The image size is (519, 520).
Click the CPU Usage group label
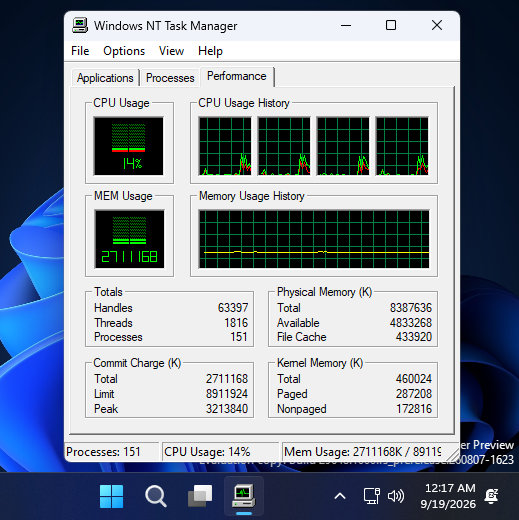click(121, 103)
